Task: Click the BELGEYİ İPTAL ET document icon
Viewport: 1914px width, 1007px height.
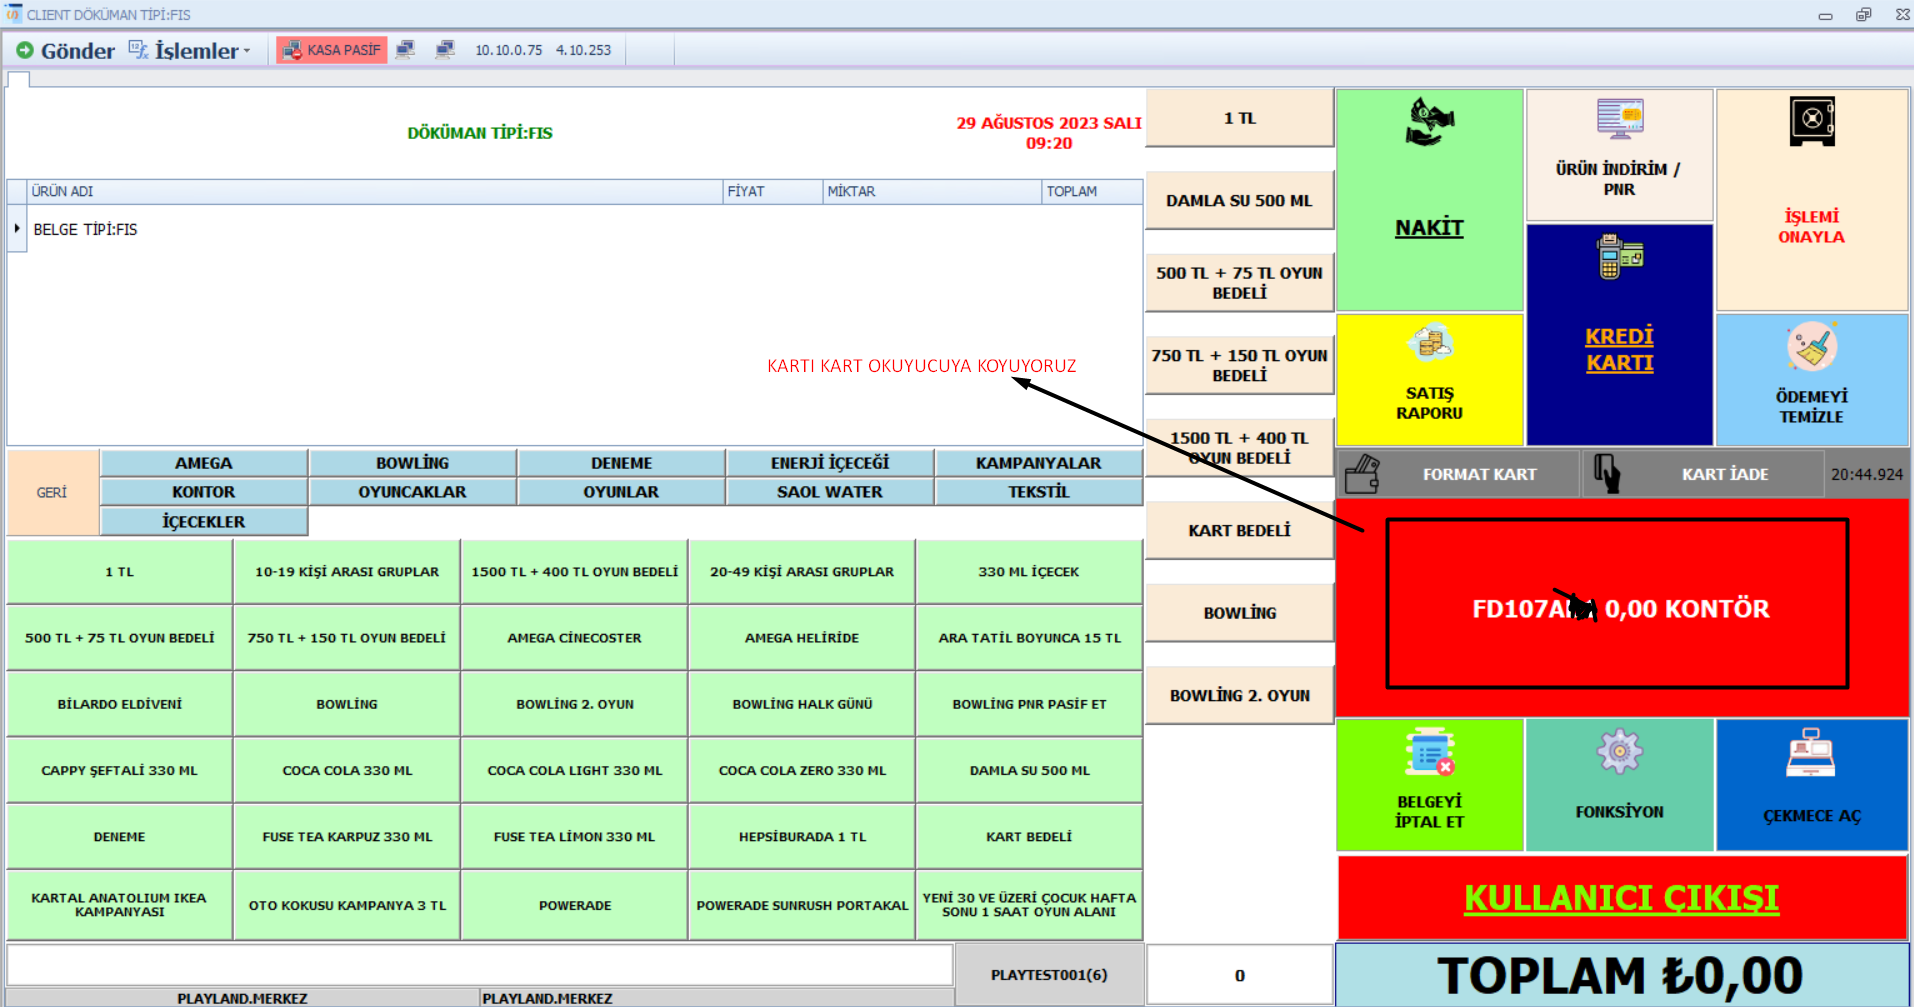Action: (1429, 753)
